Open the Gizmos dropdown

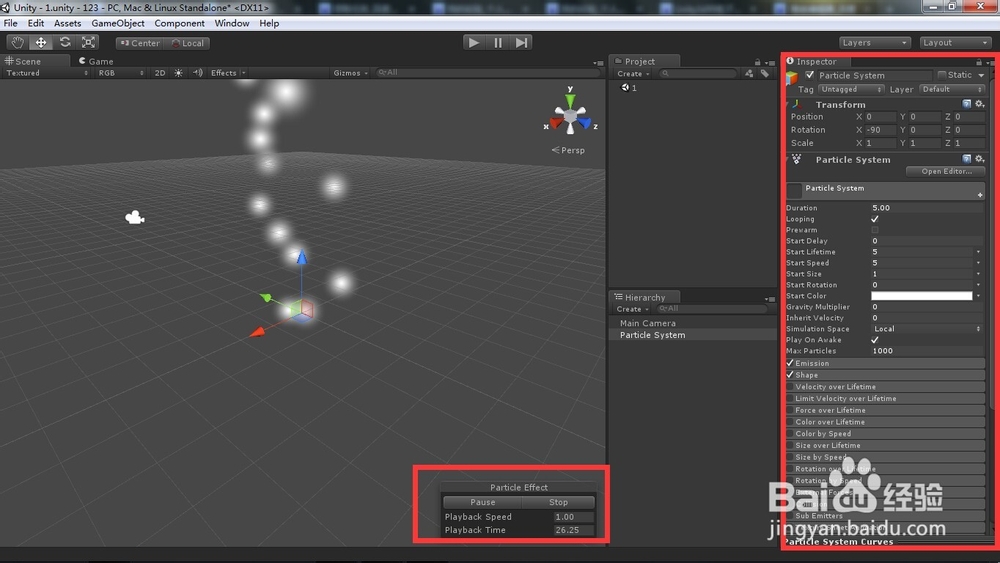[x=350, y=73]
